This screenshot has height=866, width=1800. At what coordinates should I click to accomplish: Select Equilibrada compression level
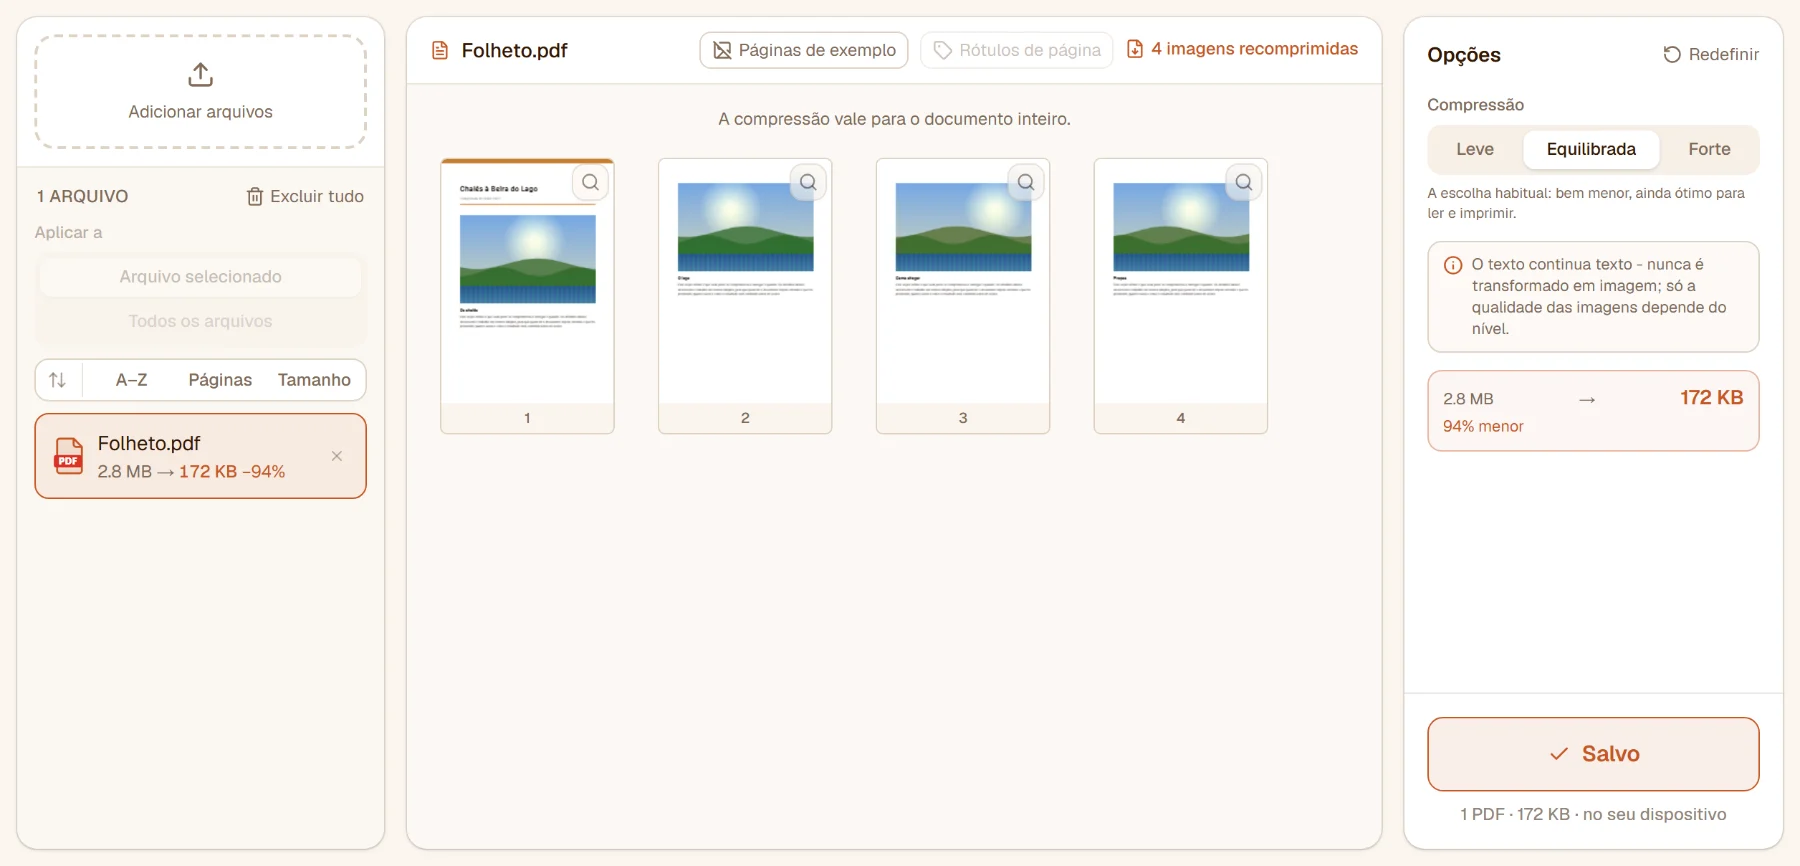coord(1591,149)
